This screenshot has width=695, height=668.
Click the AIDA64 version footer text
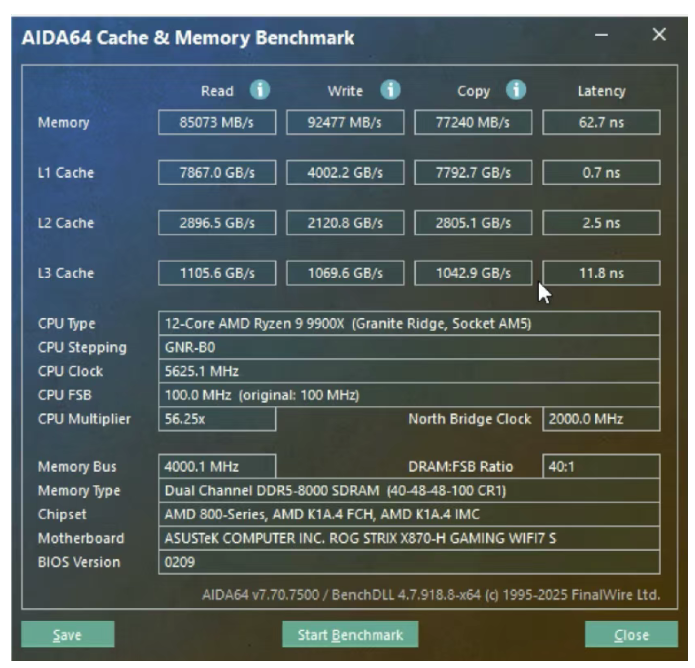[x=431, y=595]
